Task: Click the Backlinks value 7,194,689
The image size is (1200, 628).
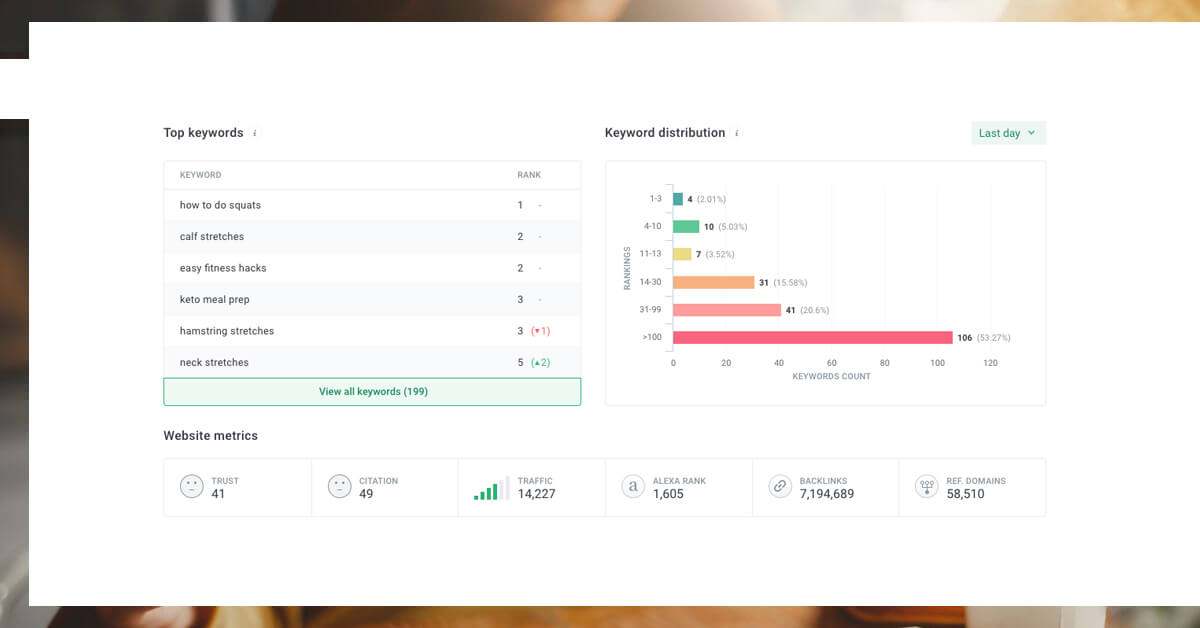Action: [x=827, y=494]
